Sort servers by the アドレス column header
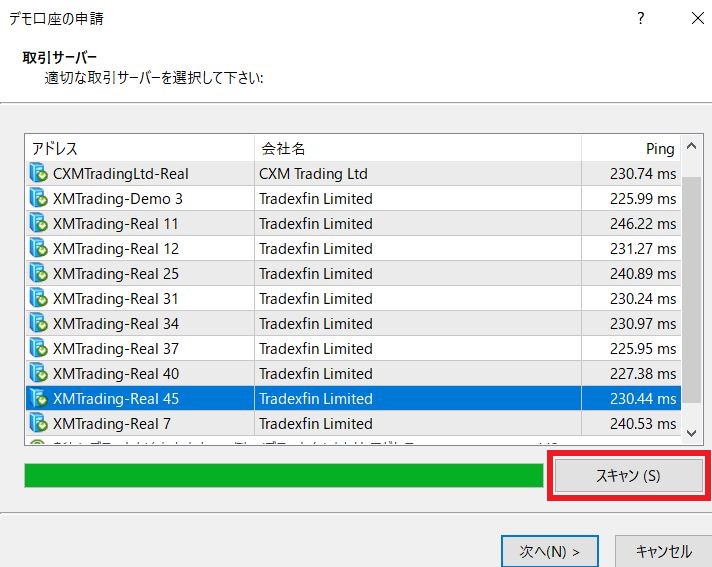712x567 pixels. [140, 148]
